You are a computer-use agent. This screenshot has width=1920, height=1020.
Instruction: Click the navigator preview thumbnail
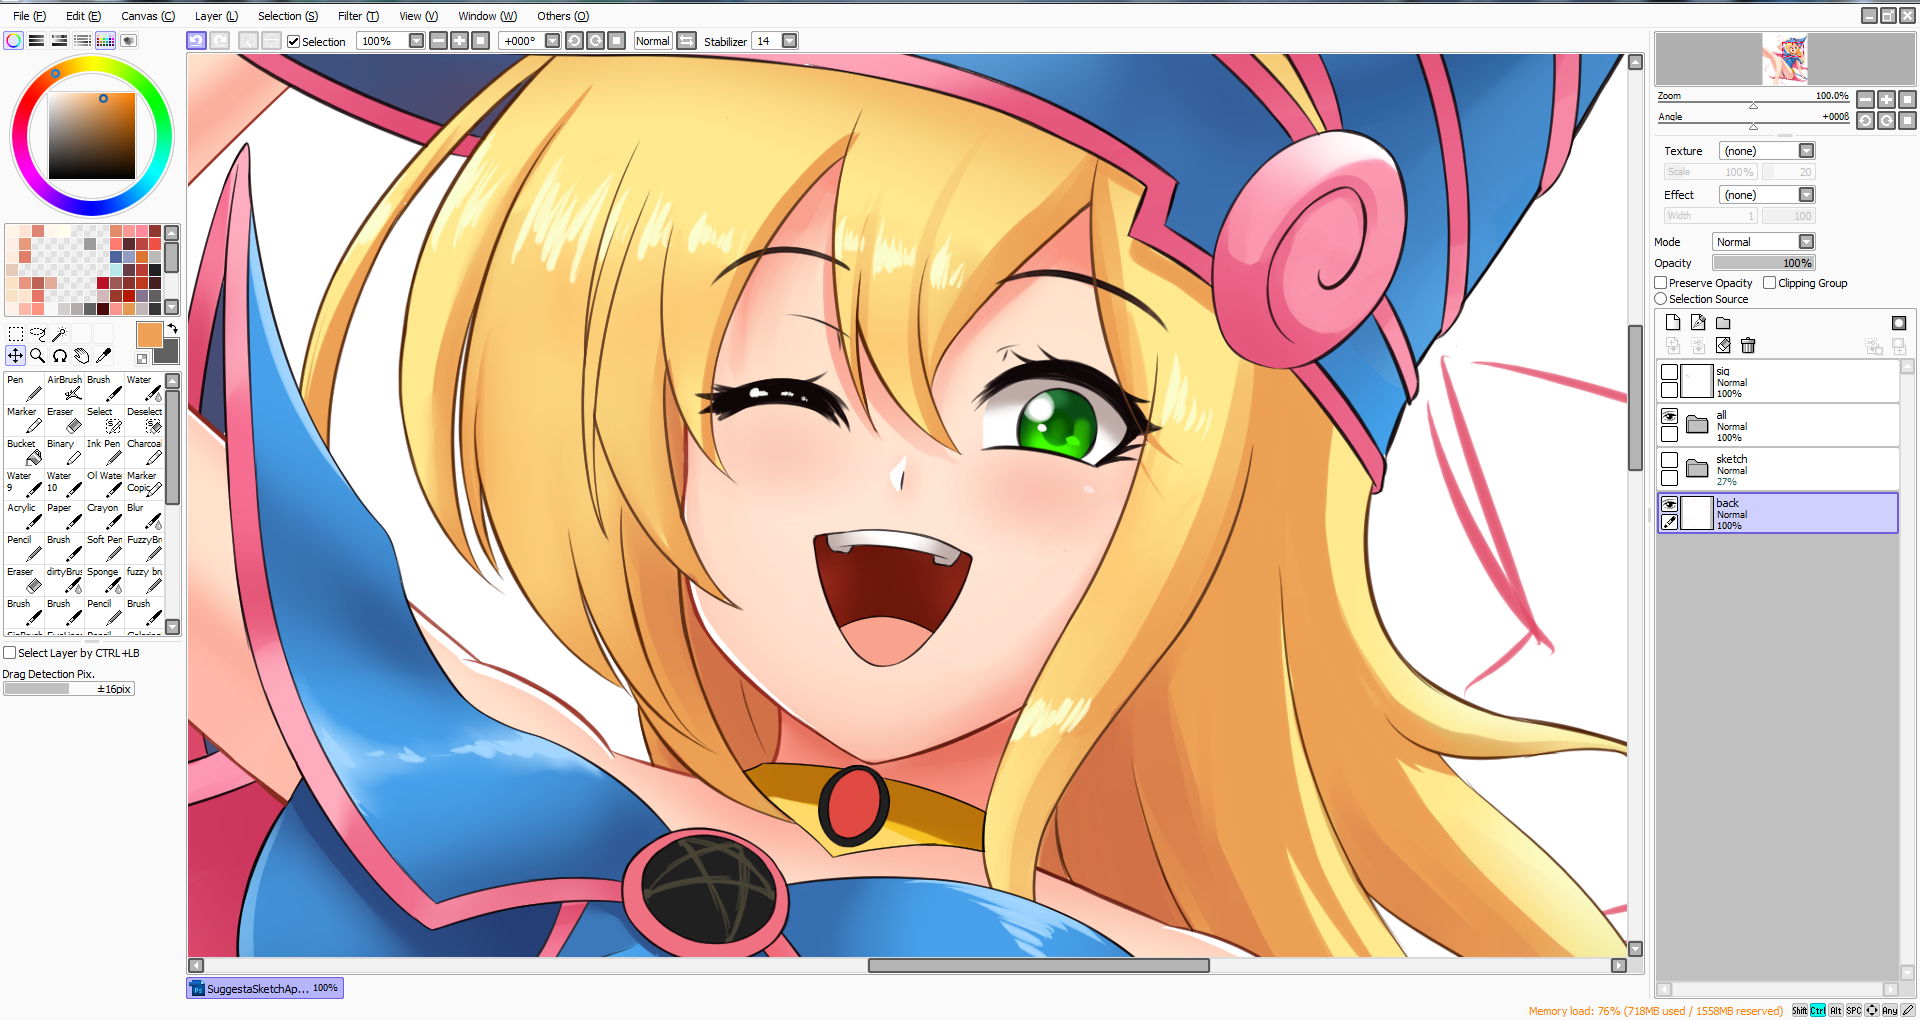(x=1785, y=59)
